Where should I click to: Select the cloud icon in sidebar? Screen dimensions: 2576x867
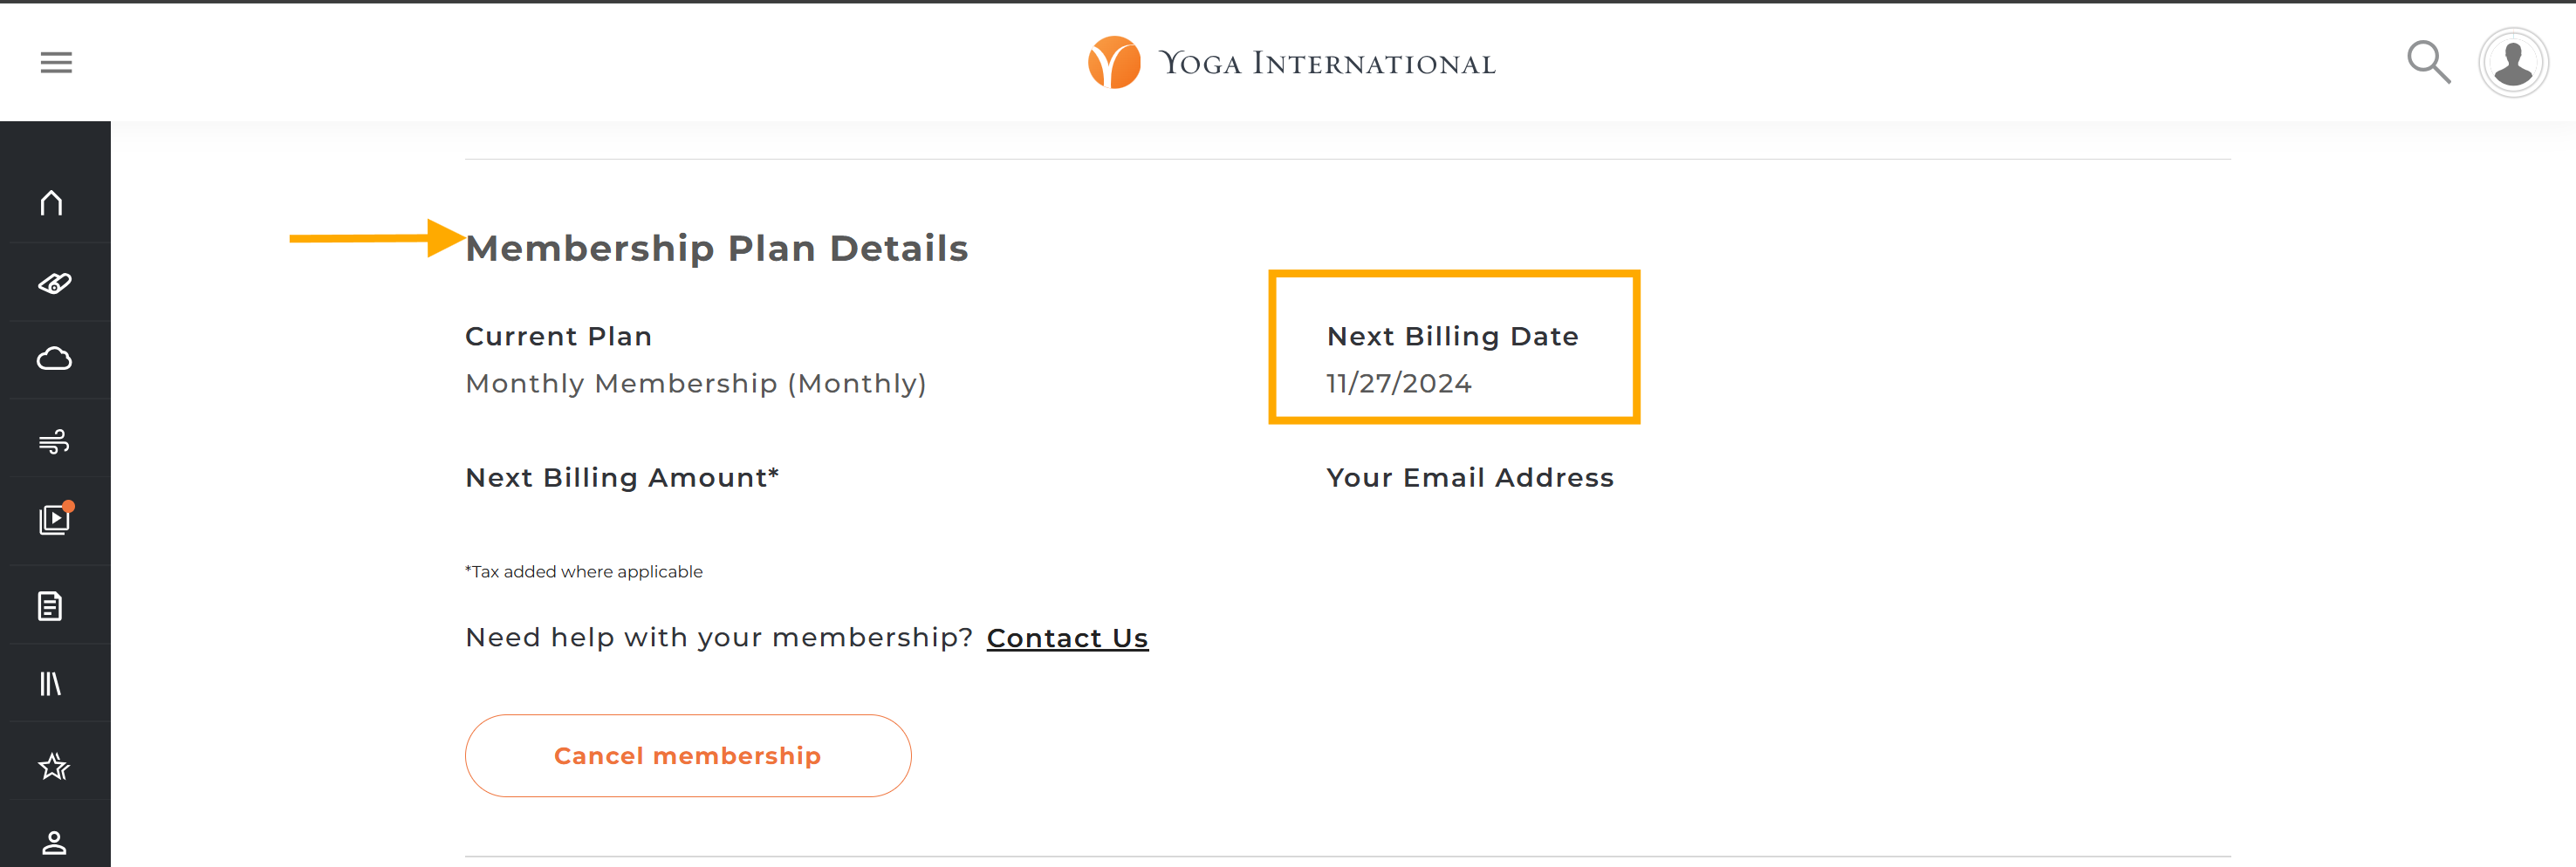(x=54, y=358)
